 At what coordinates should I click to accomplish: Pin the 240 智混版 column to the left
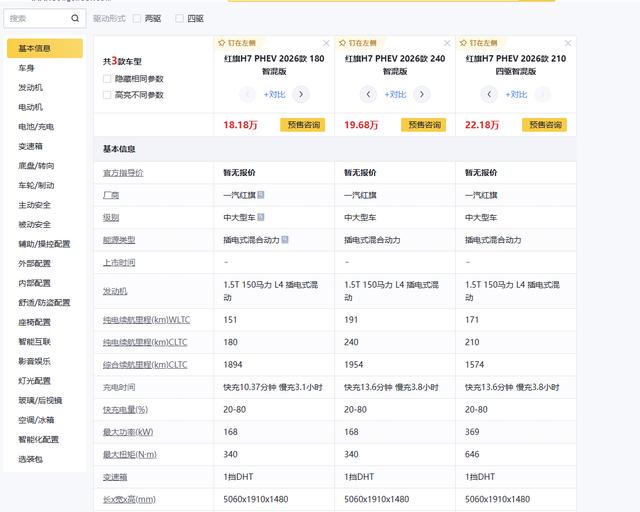tap(358, 43)
